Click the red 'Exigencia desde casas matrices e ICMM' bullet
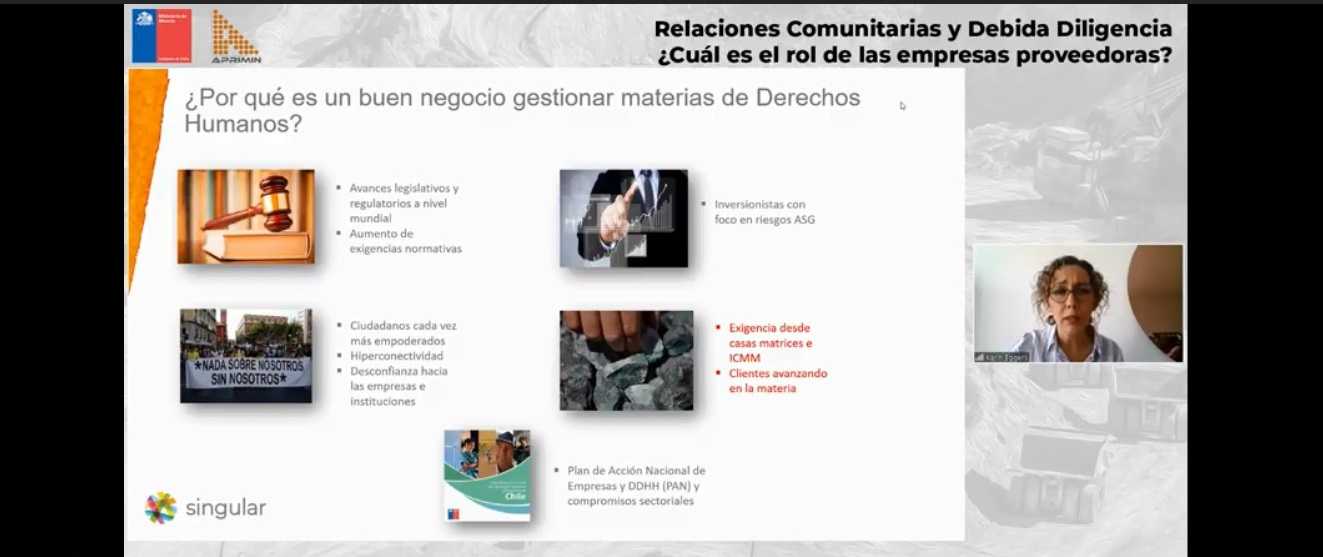Viewport: 1323px width, 557px height. coord(769,341)
